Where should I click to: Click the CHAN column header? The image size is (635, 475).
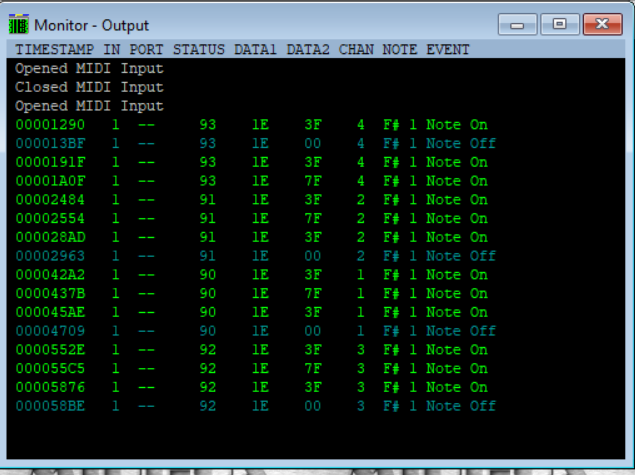(356, 49)
